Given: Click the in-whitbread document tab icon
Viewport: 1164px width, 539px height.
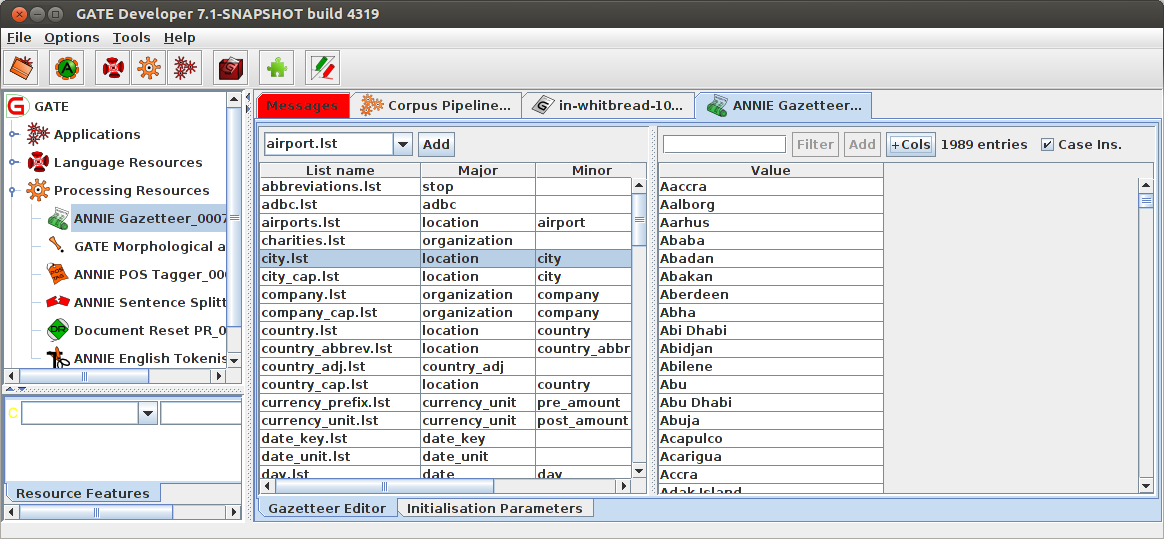Looking at the screenshot, I should pos(544,105).
